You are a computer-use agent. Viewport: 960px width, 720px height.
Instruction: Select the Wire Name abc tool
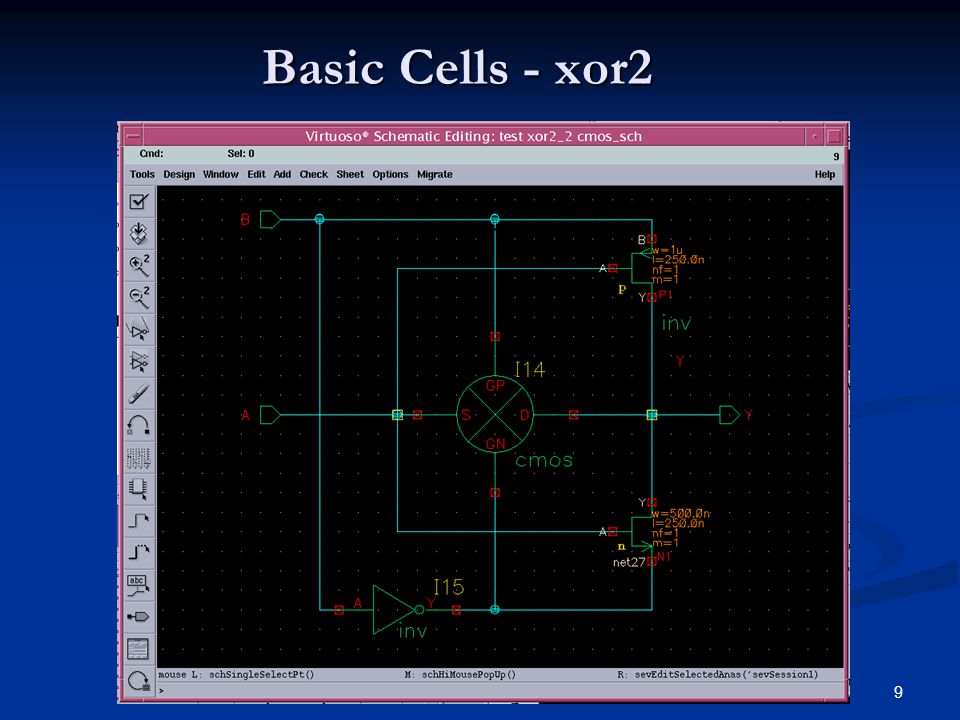click(139, 585)
